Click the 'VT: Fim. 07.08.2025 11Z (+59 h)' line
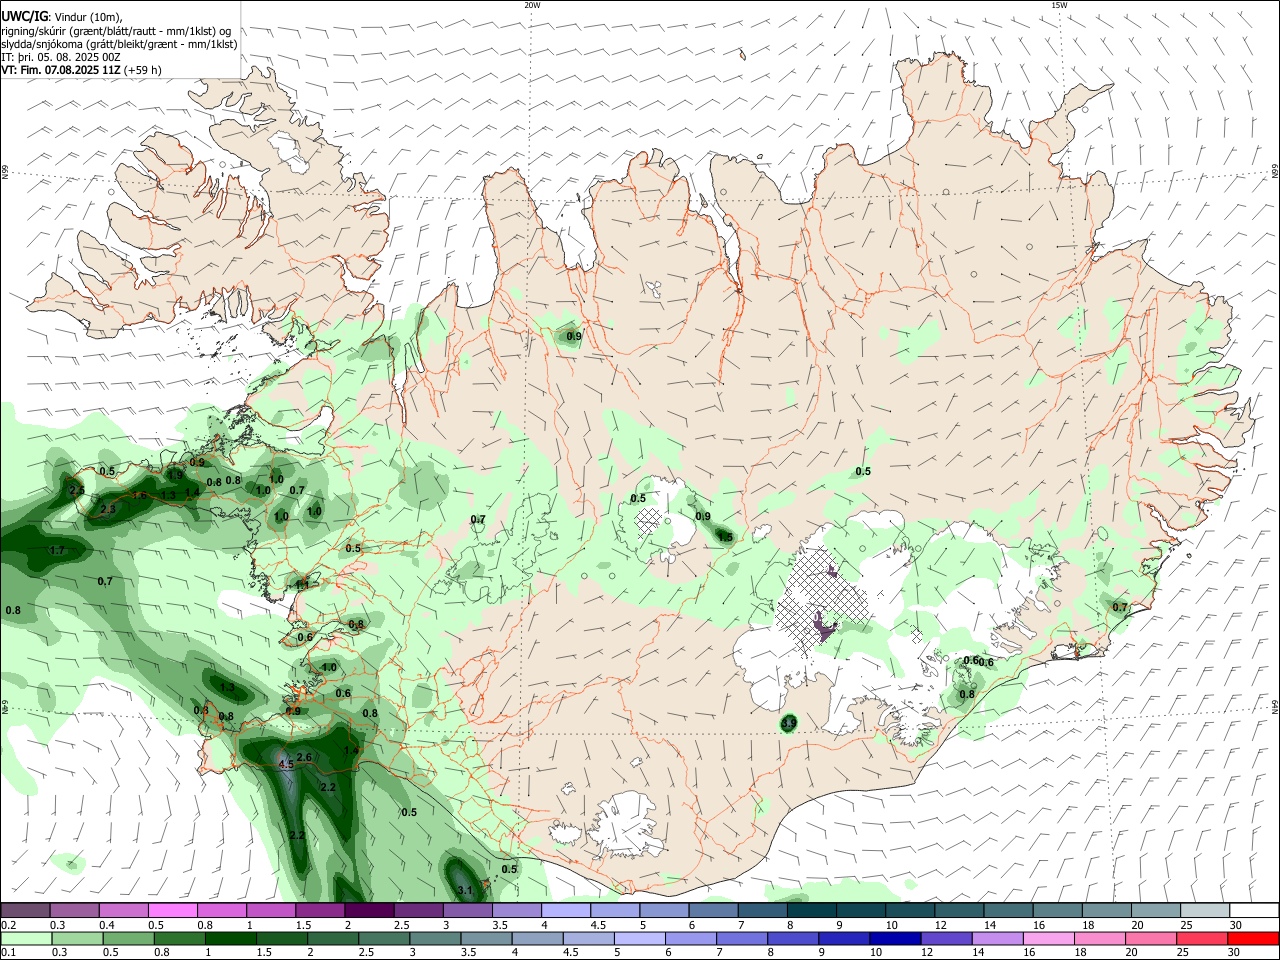1280x960 pixels. pos(81,70)
